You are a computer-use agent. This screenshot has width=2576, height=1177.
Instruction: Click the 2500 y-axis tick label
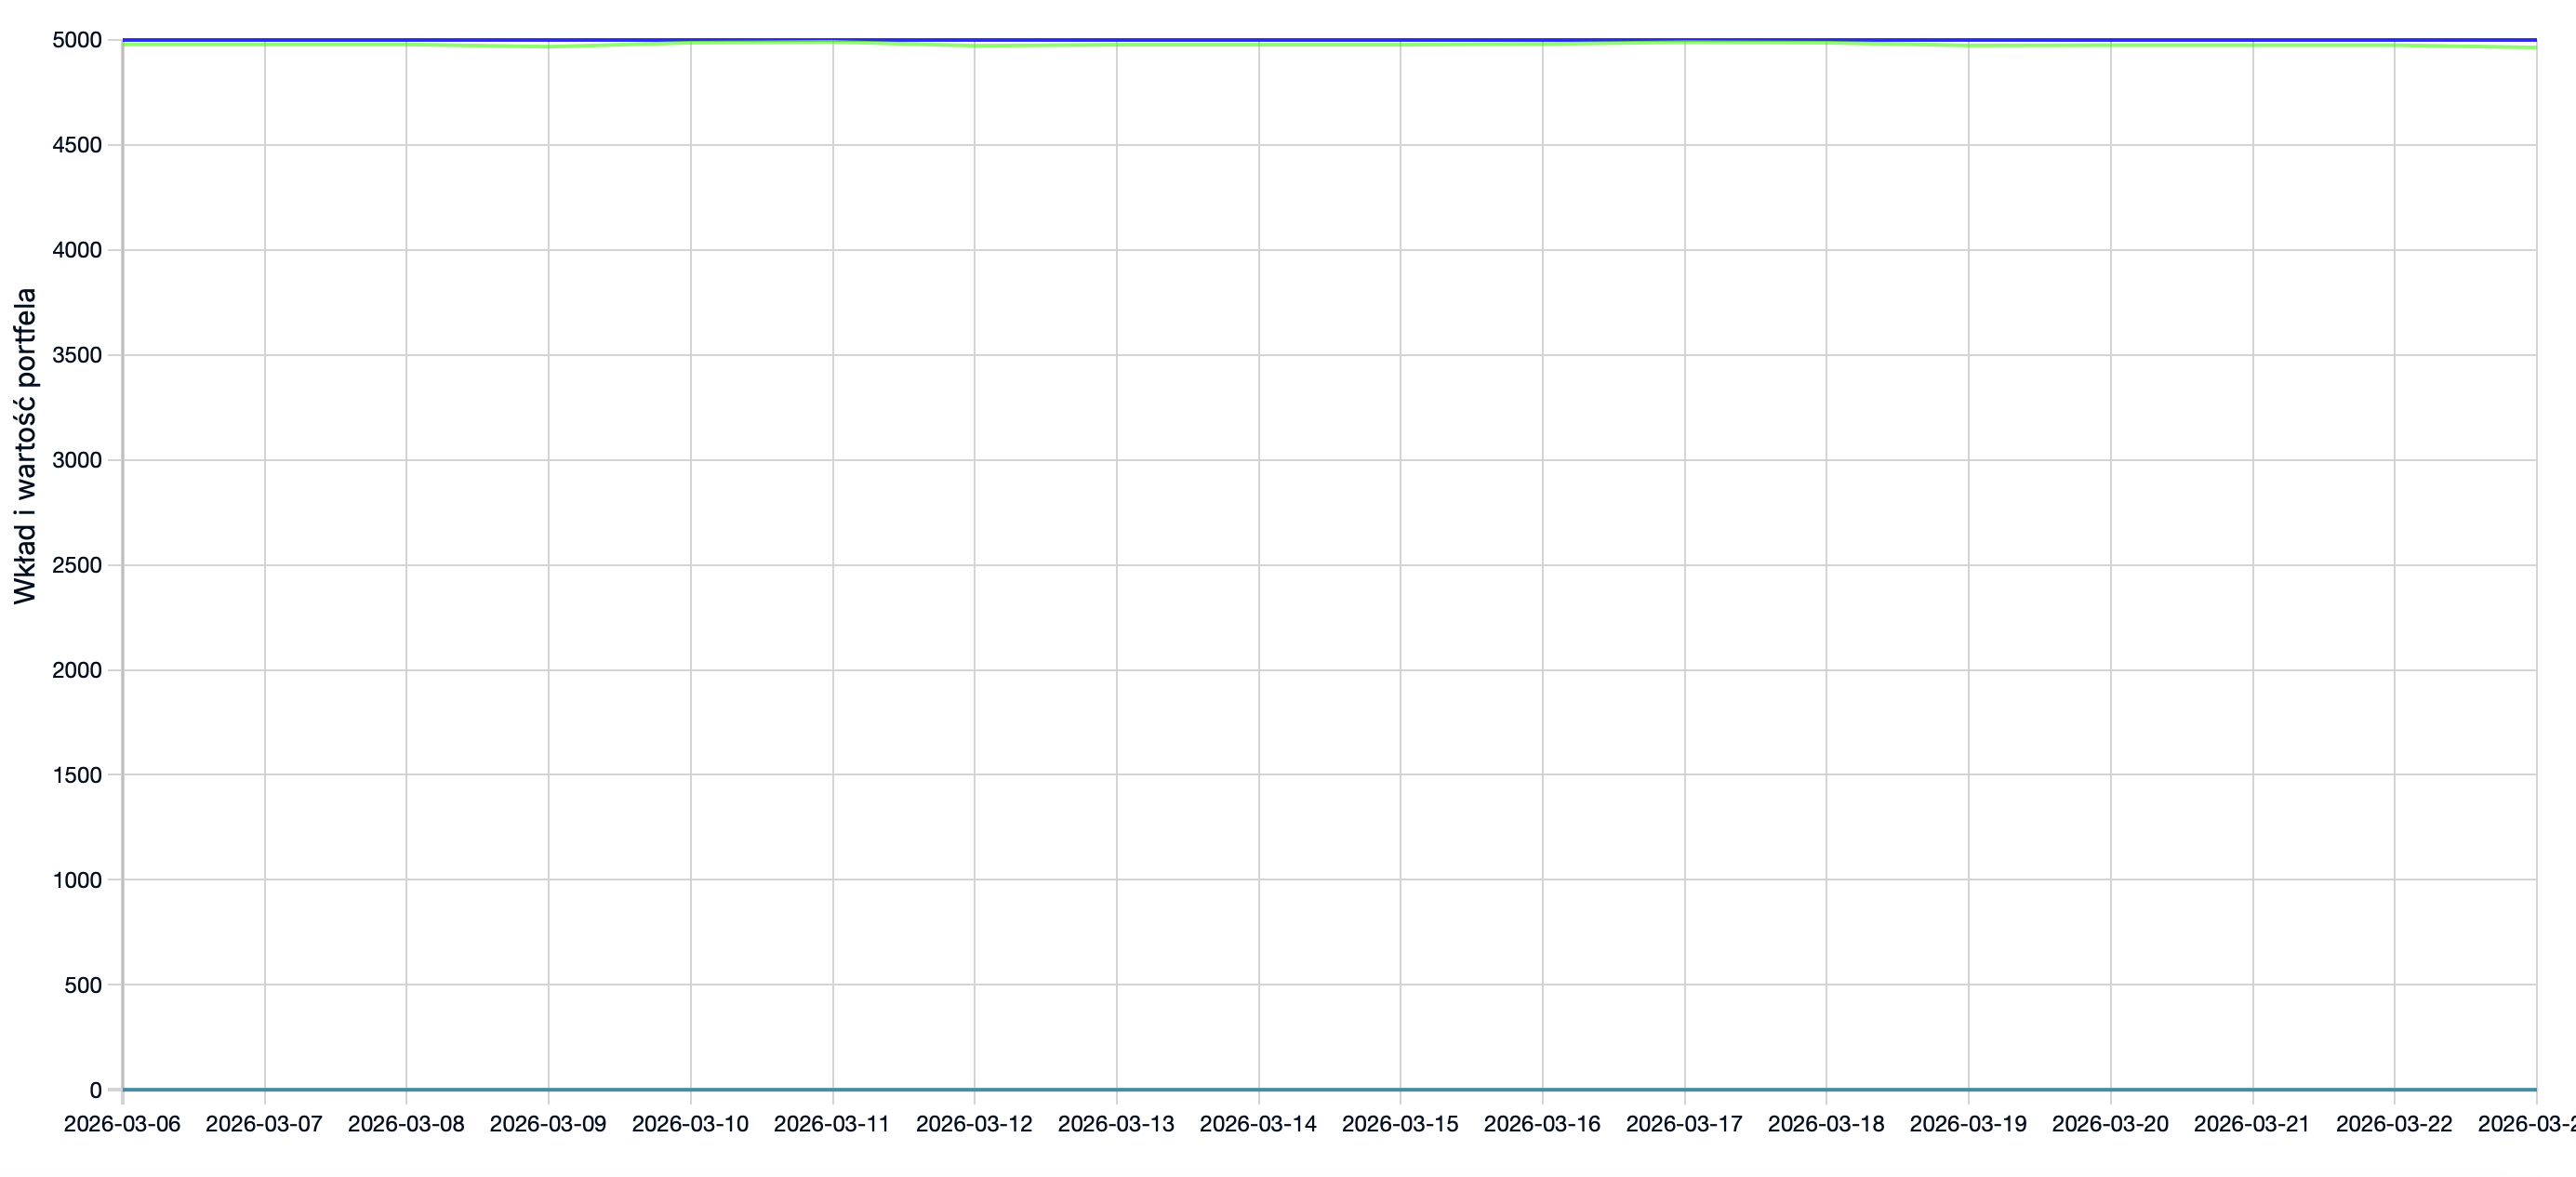(x=77, y=565)
